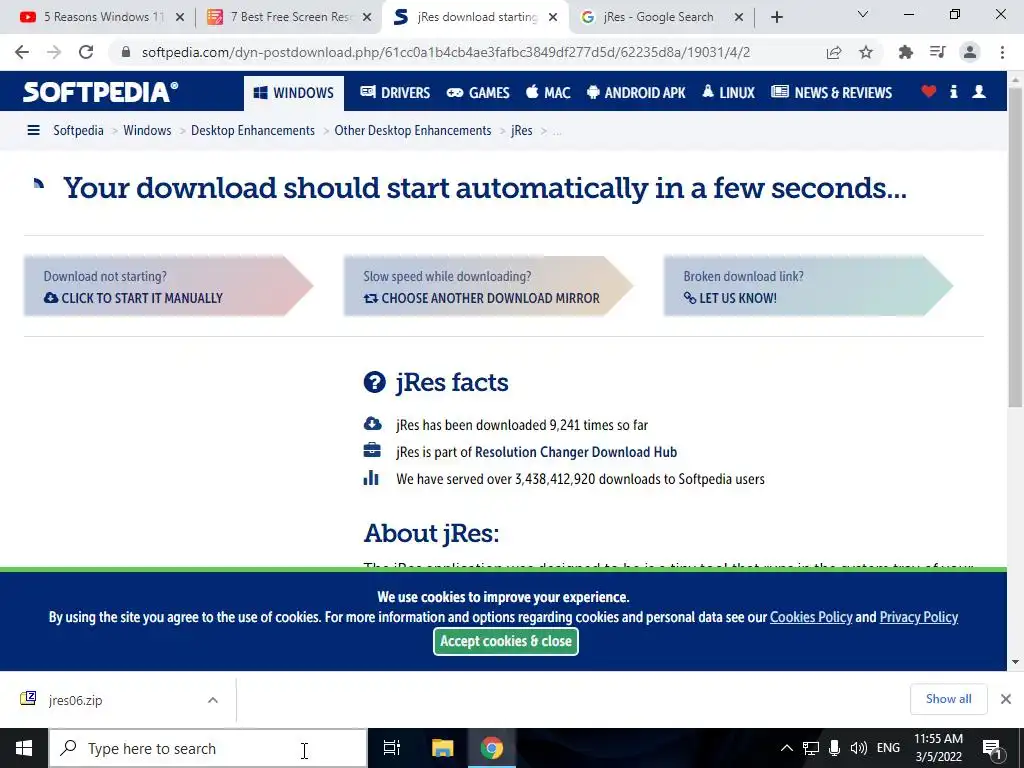
Task: Click the Chrome icon on the taskbar
Action: (x=492, y=748)
